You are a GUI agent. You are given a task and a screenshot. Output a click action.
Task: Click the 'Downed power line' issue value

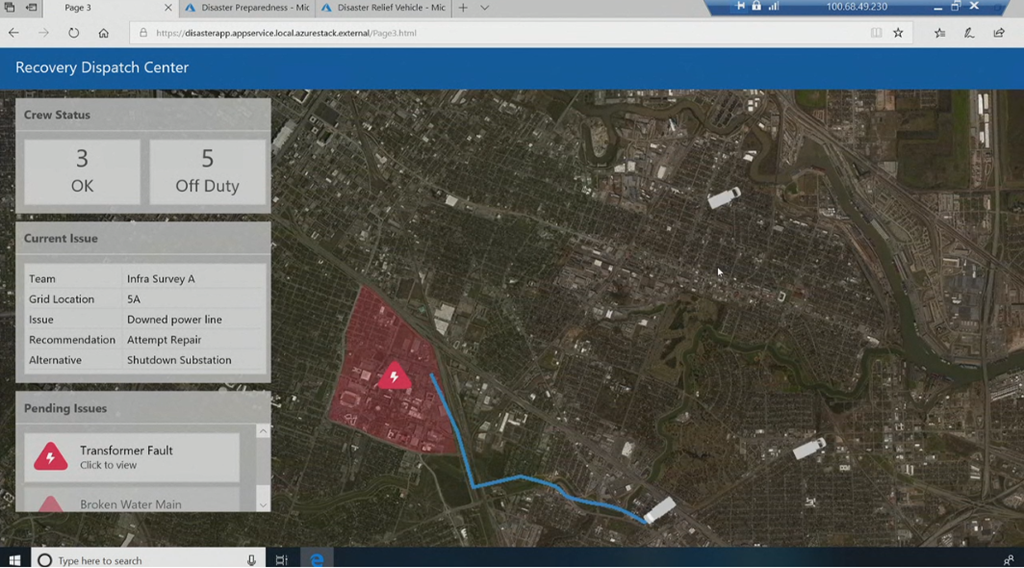coord(174,319)
